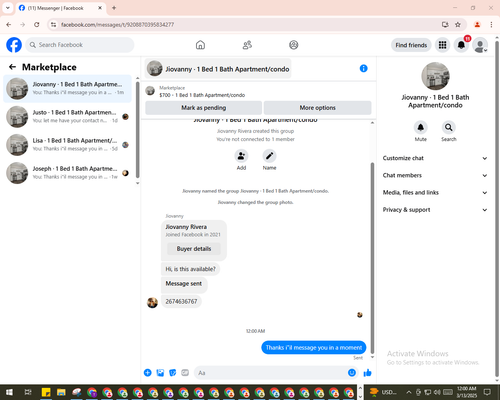
Task: Click the 'Thanks i'll message you' bubble
Action: (314, 347)
